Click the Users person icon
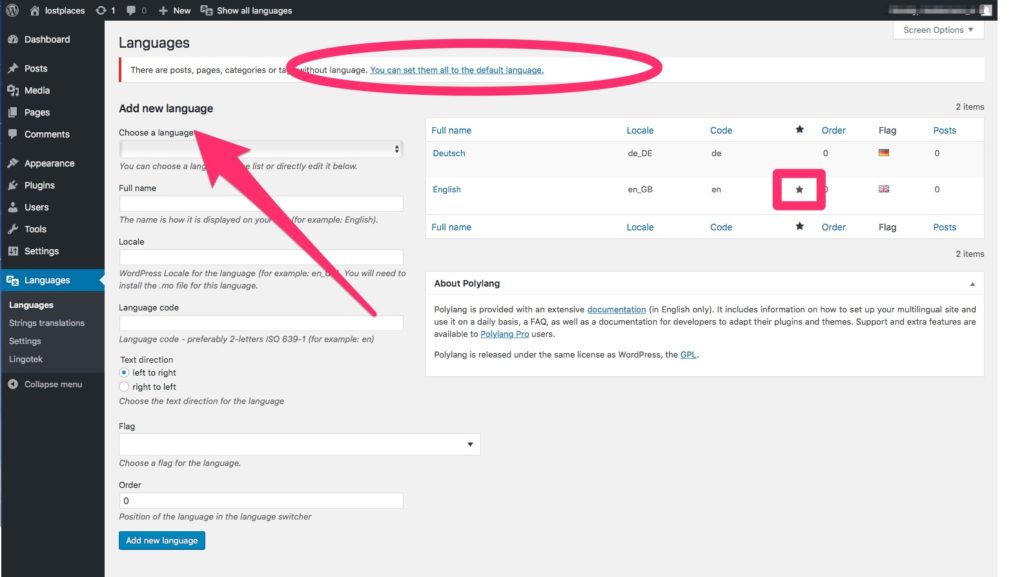 coord(13,207)
